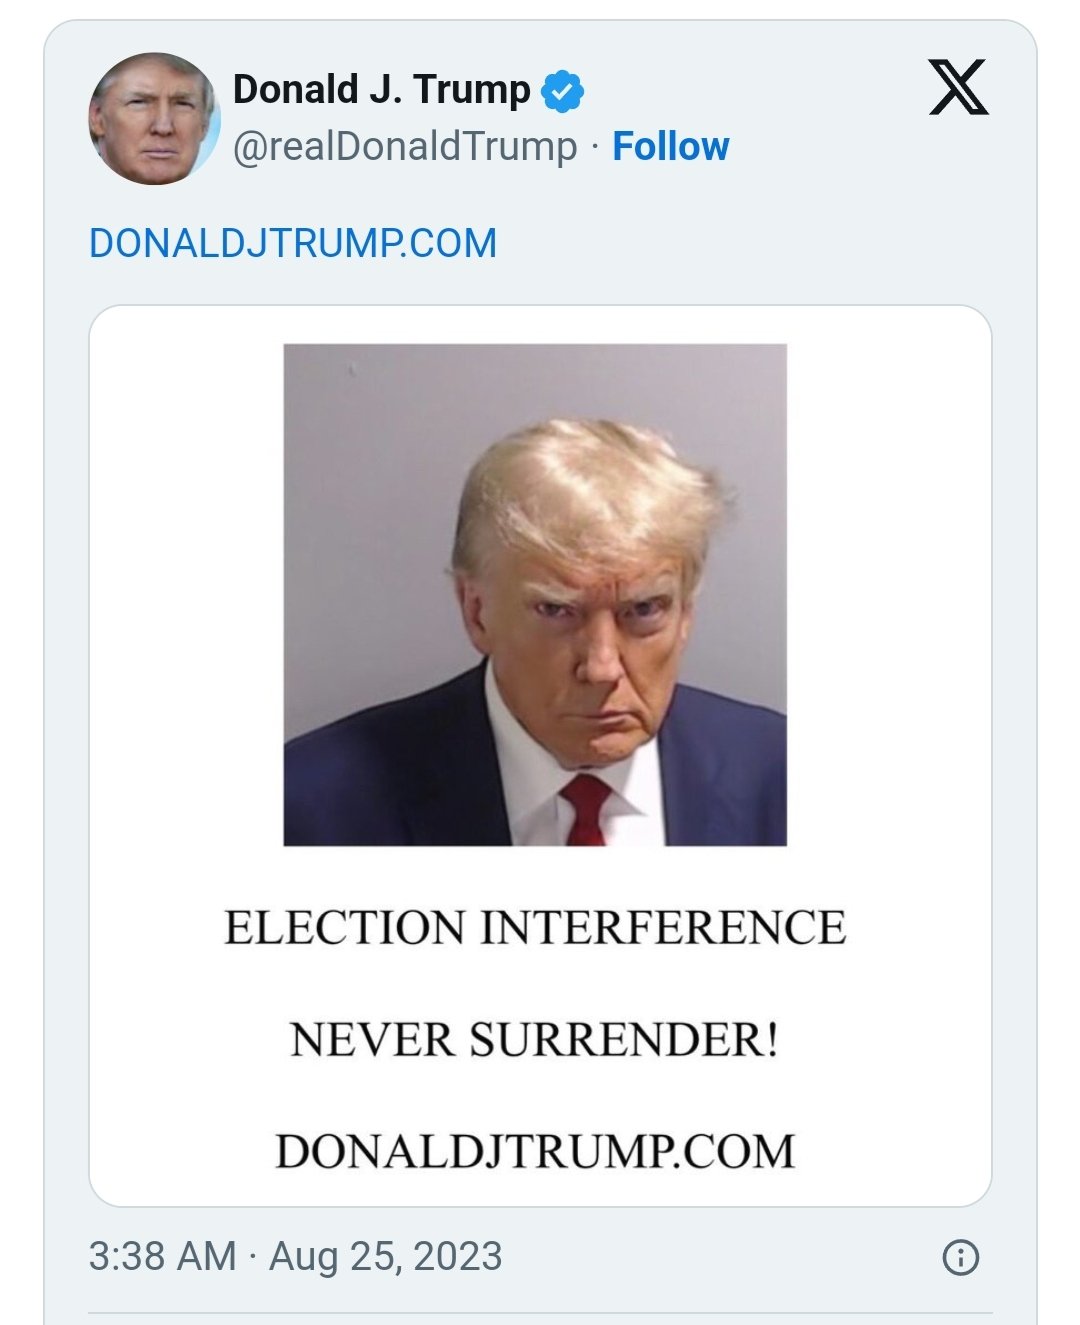This screenshot has height=1325, width=1080.
Task: Open the photo inside the media card
Action: (x=535, y=595)
